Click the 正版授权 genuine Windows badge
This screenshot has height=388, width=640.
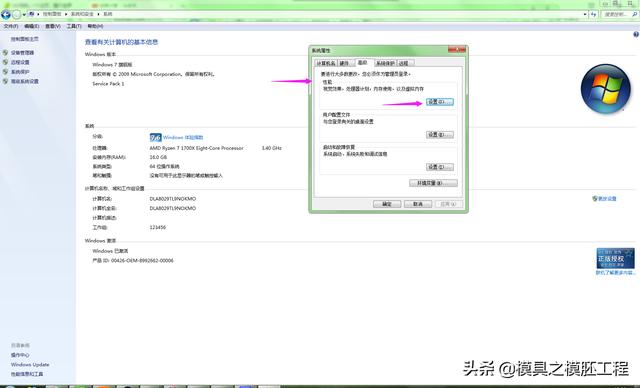[615, 258]
